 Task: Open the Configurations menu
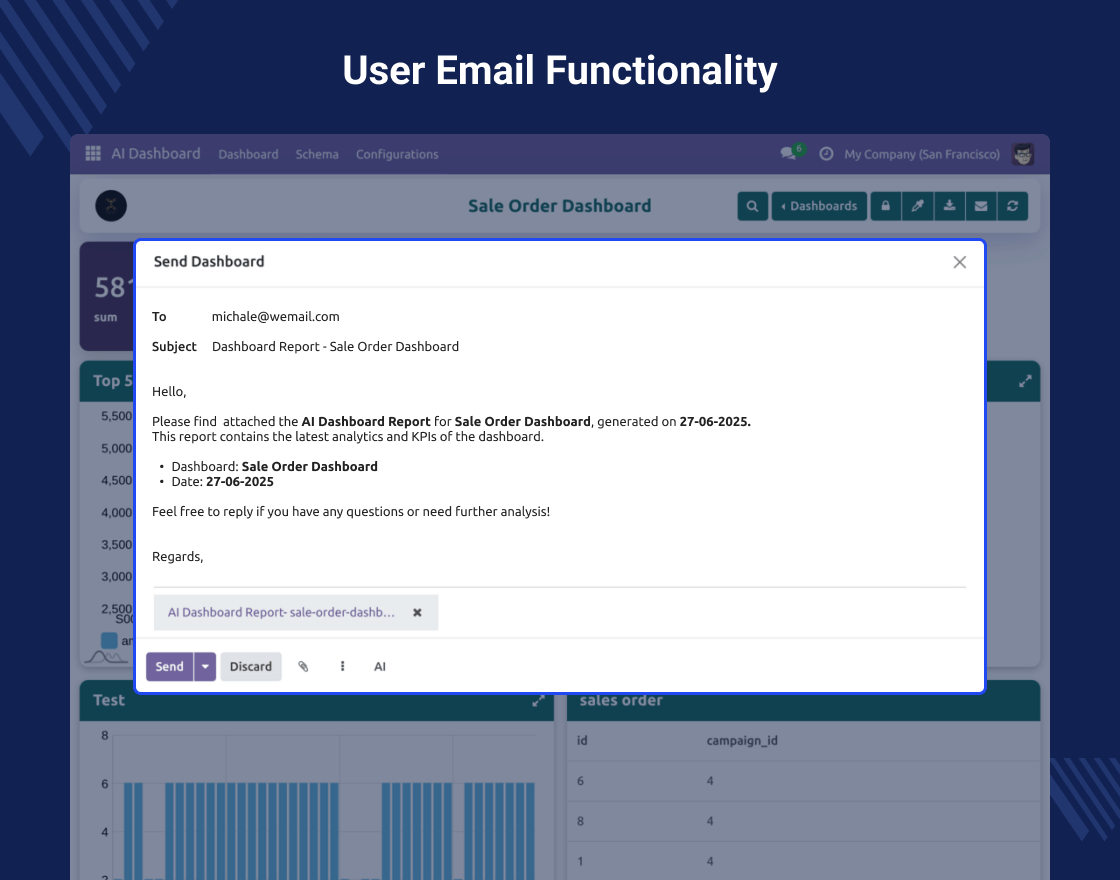click(397, 154)
